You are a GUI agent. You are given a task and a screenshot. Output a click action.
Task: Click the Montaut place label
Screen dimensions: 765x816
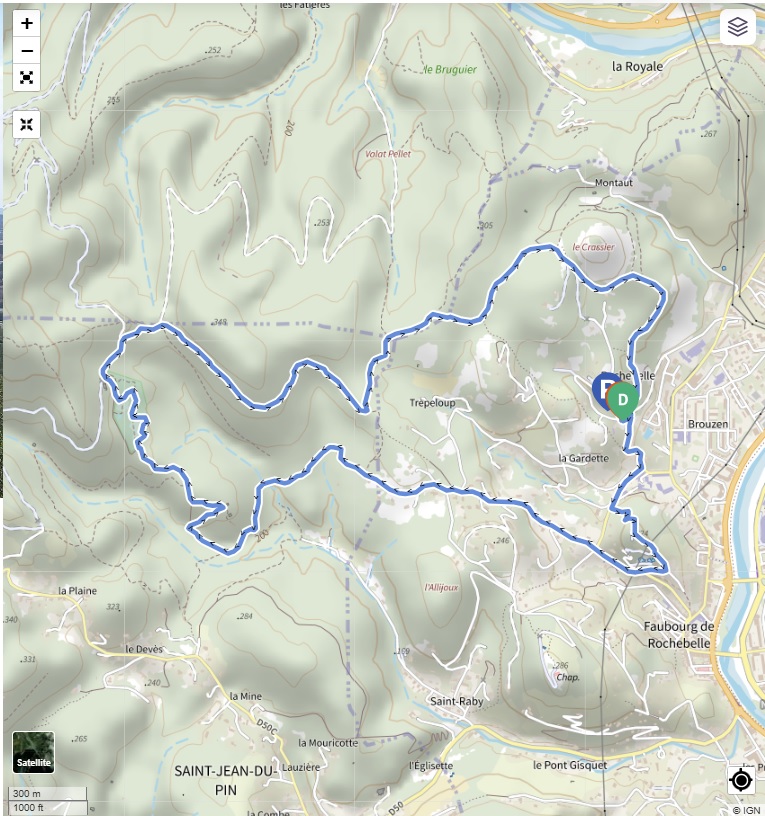tap(614, 183)
